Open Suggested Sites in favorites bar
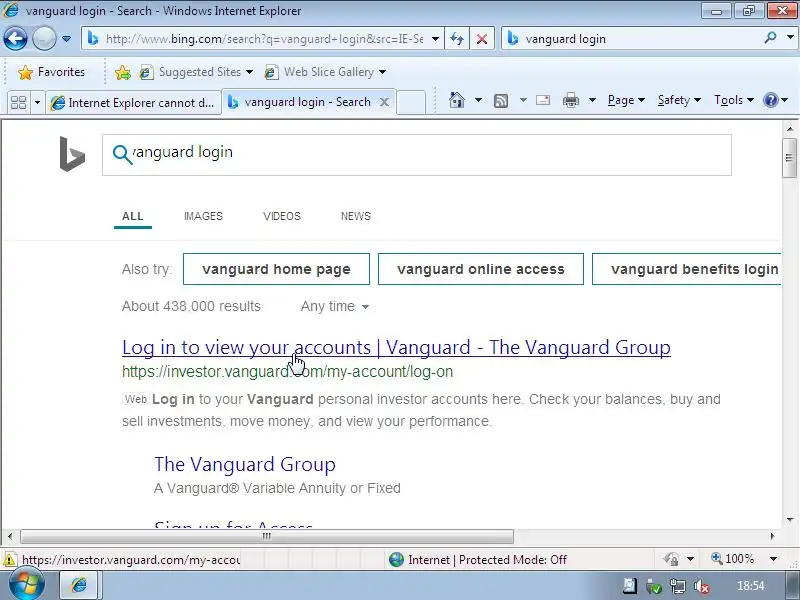The height and width of the screenshot is (600, 800). point(196,72)
